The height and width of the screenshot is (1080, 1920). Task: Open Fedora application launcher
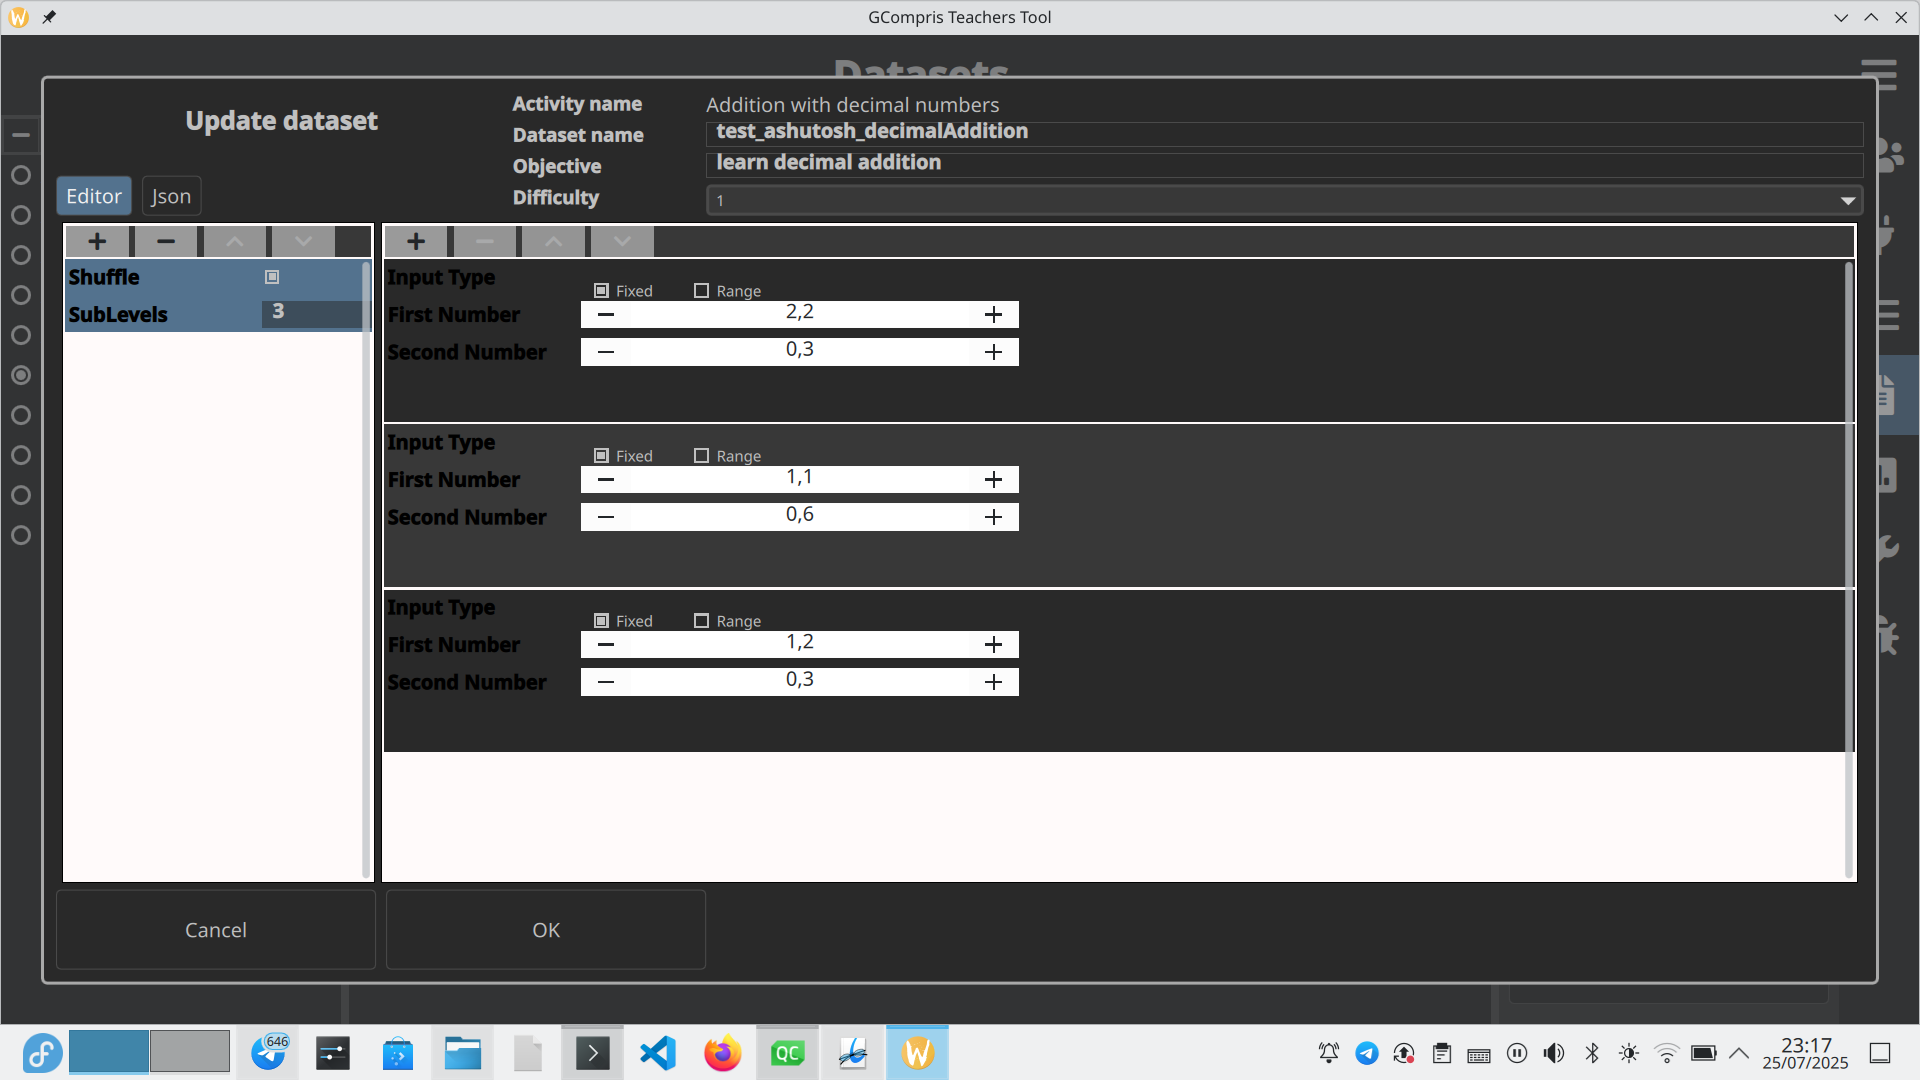[42, 1053]
